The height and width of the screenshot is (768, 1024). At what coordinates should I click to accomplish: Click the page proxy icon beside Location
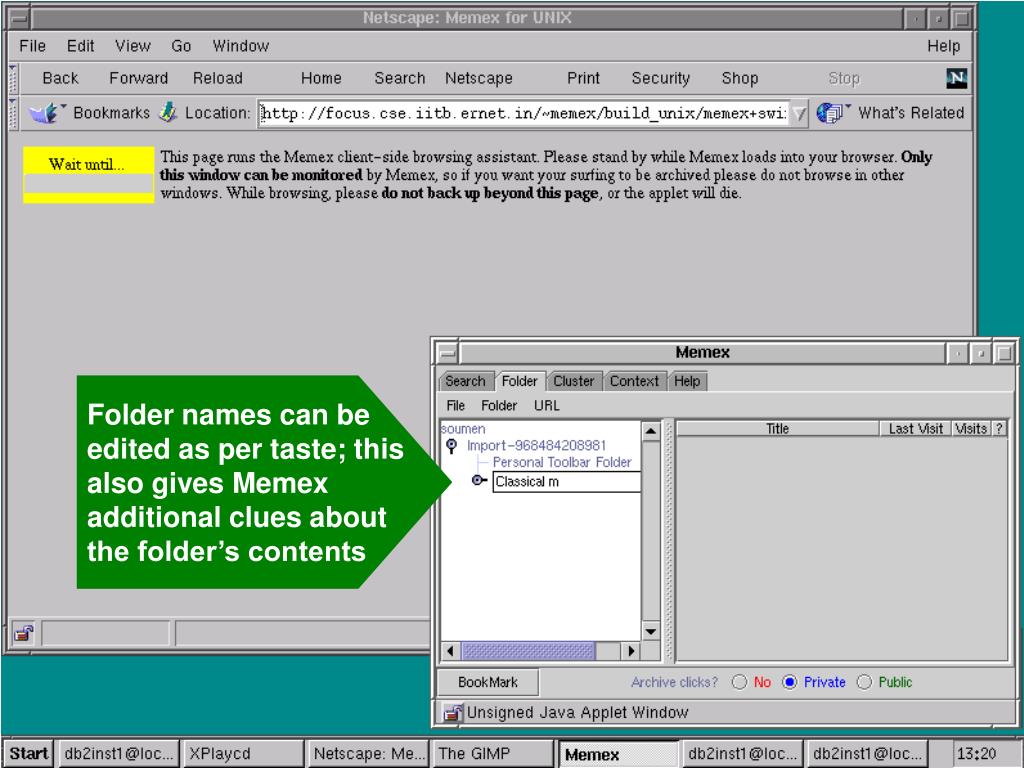click(x=168, y=112)
